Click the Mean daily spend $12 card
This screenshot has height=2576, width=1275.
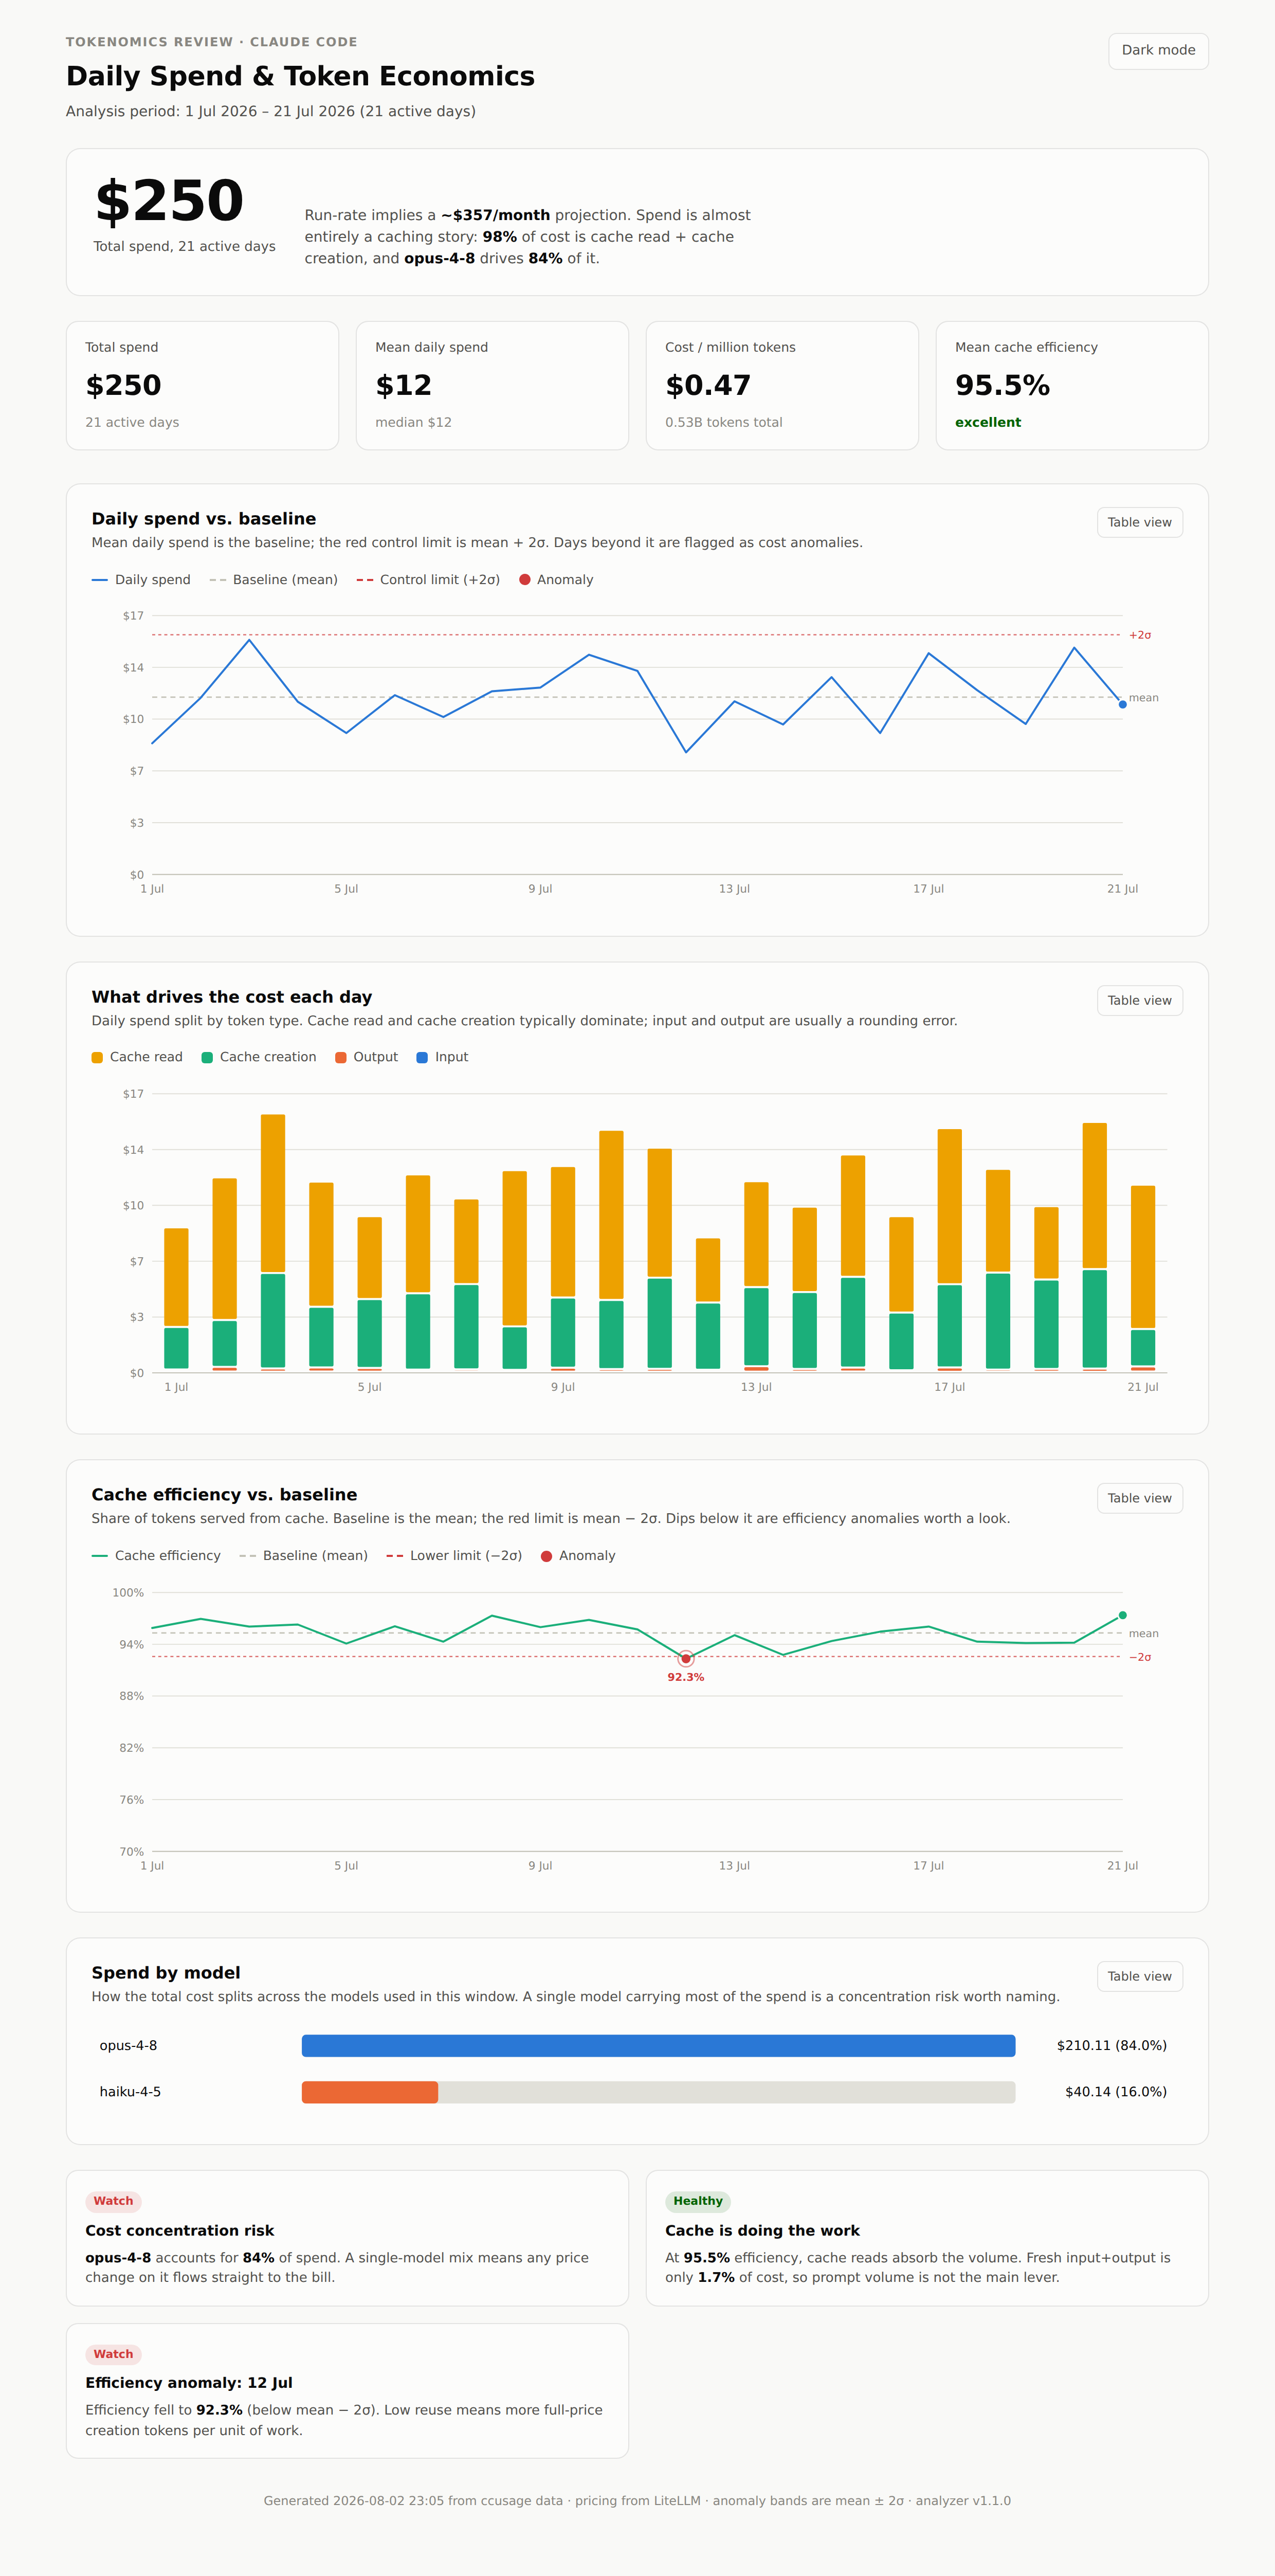492,385
